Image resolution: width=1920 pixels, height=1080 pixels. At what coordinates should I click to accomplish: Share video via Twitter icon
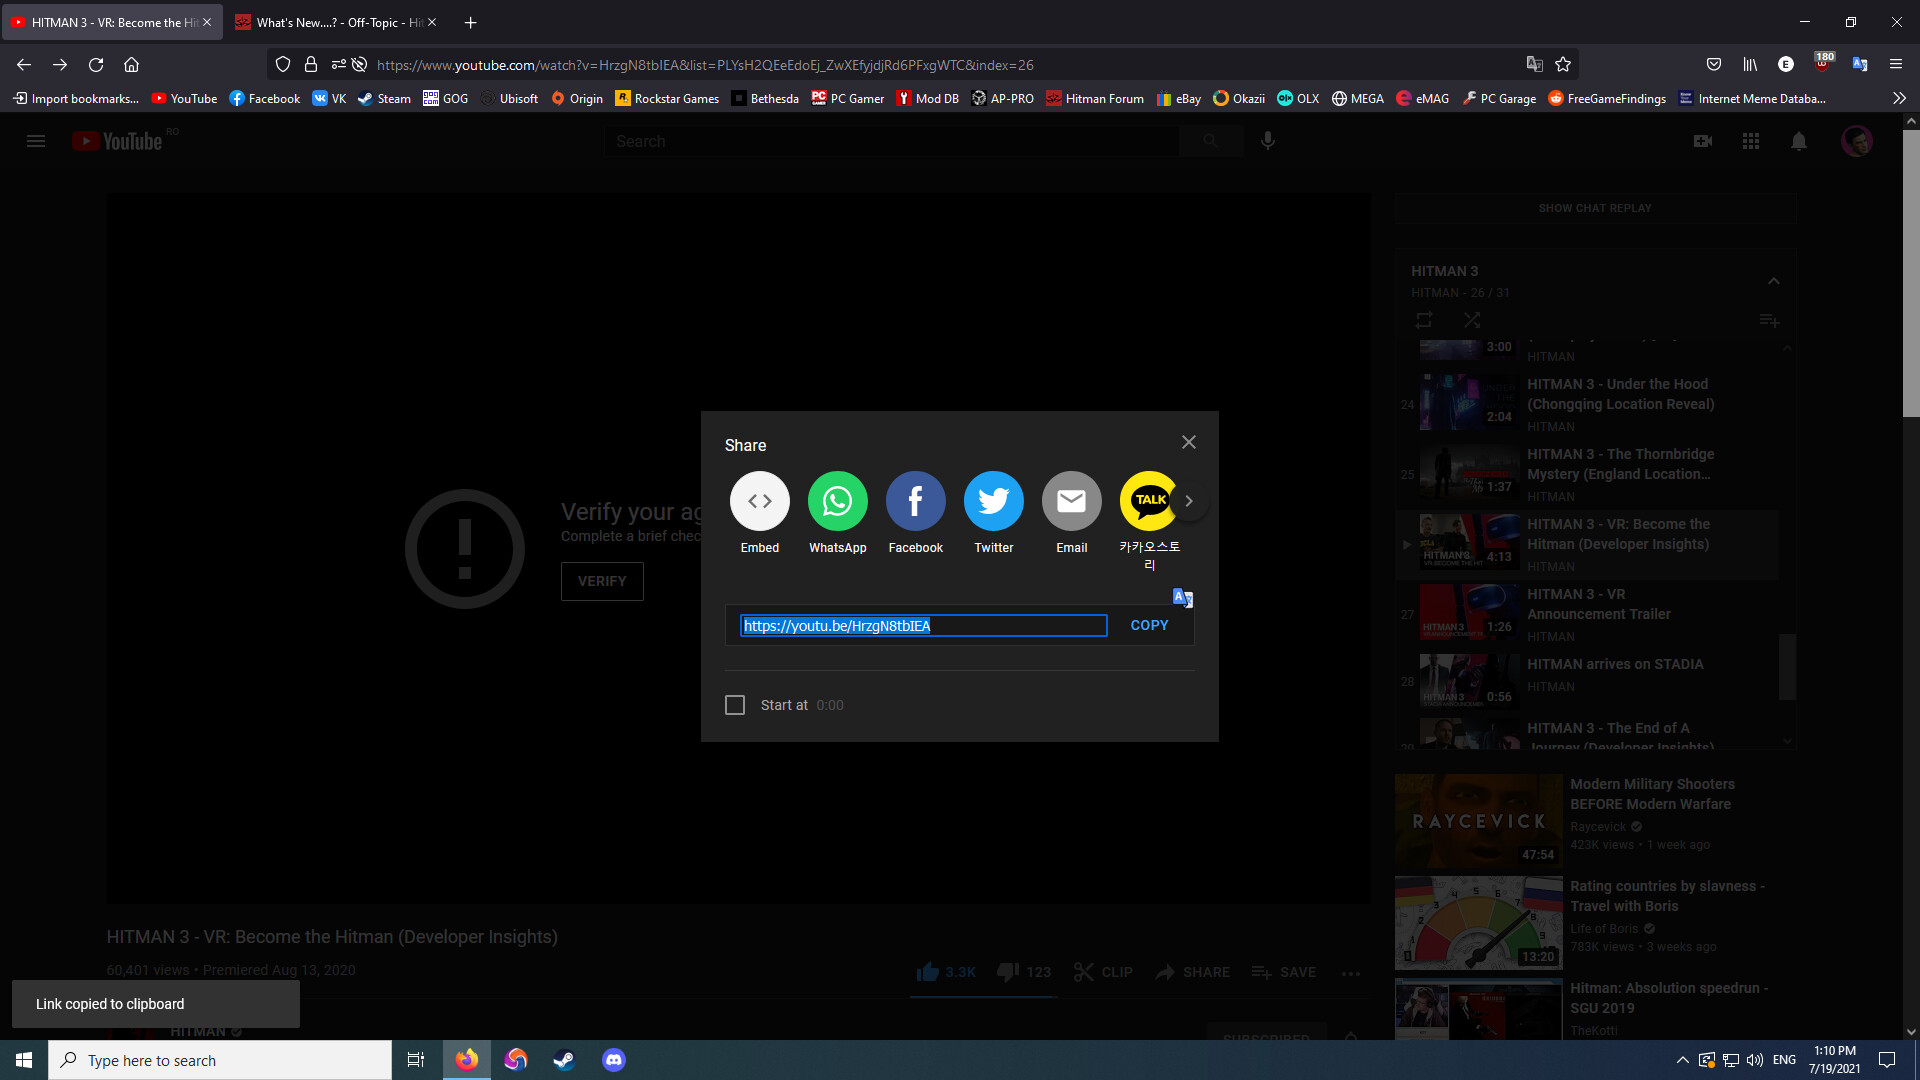(994, 501)
